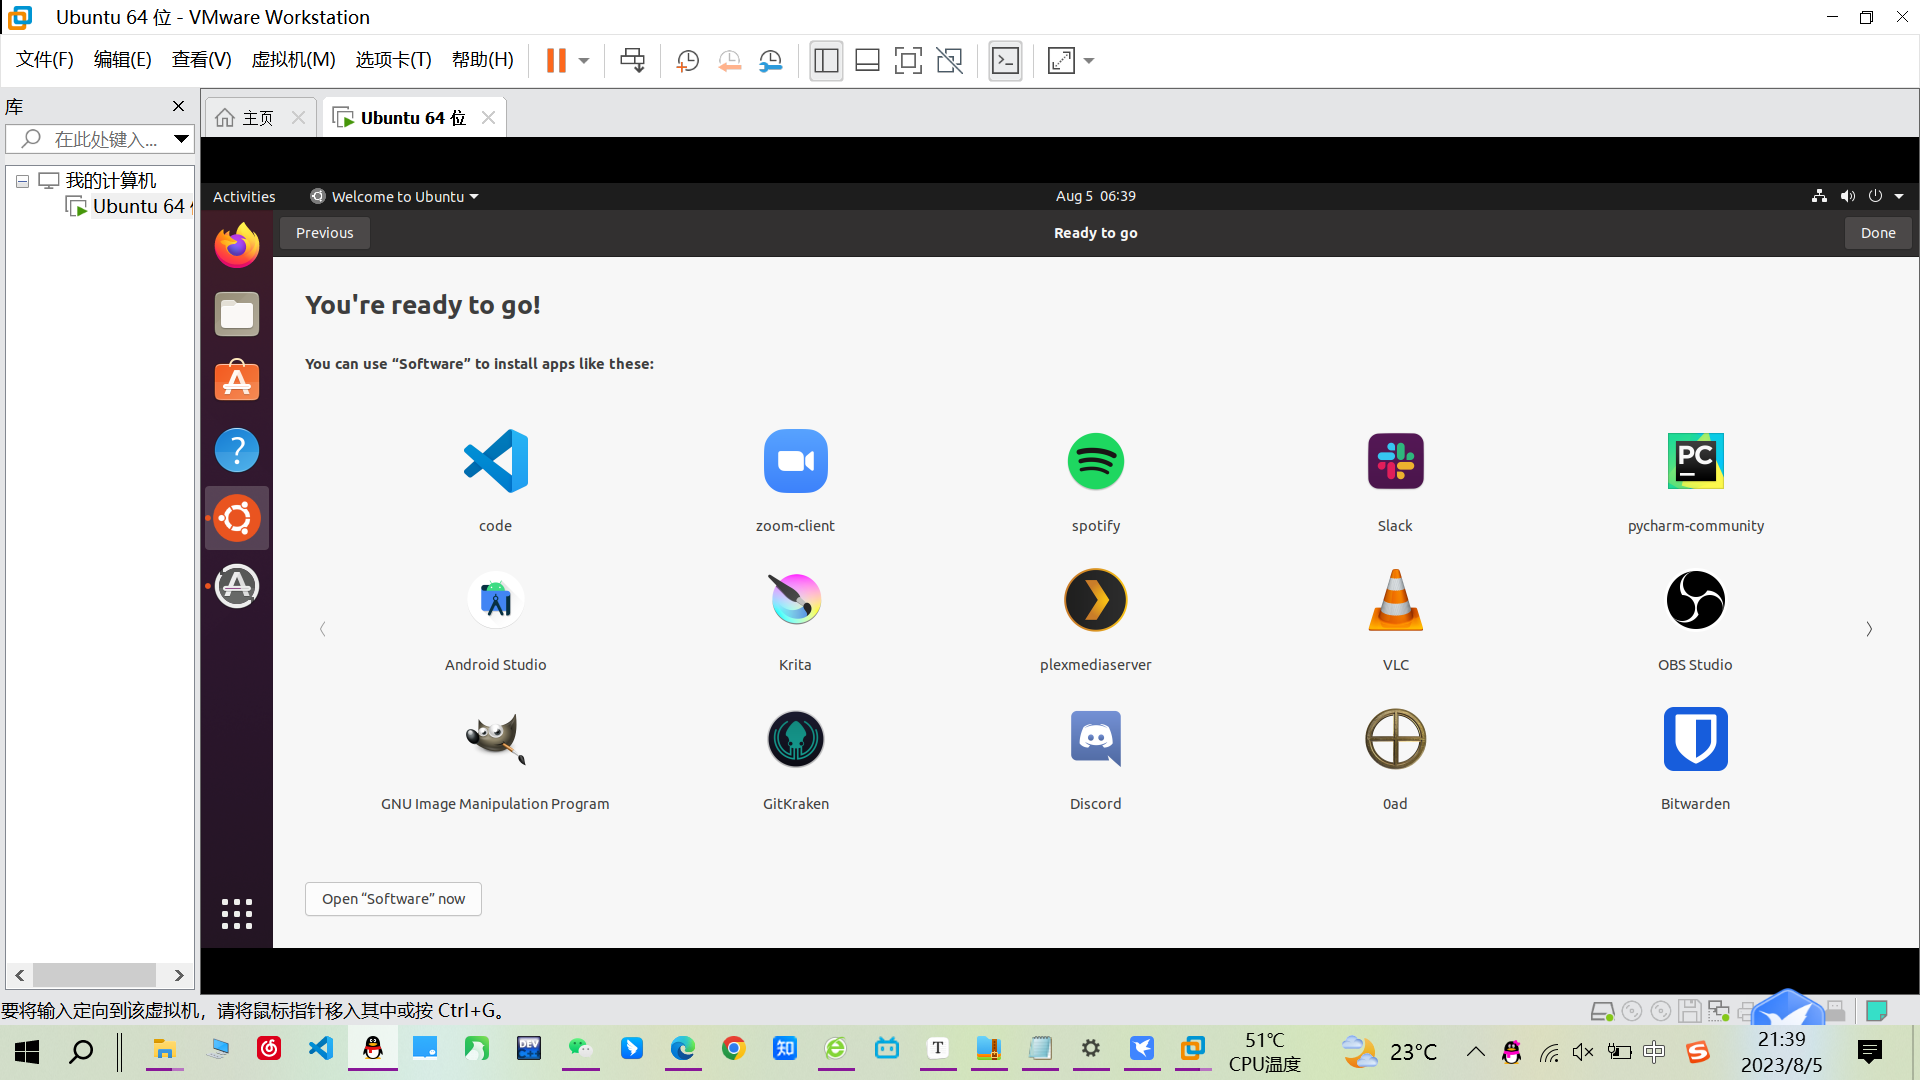The height and width of the screenshot is (1080, 1920).
Task: Toggle the library sidebar view icon
Action: (826, 61)
